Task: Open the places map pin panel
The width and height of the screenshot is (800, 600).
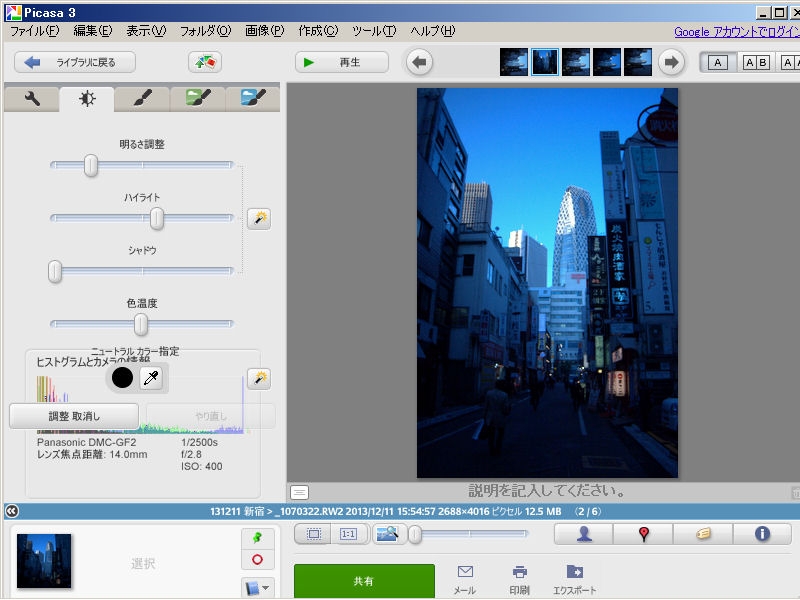Action: [643, 534]
